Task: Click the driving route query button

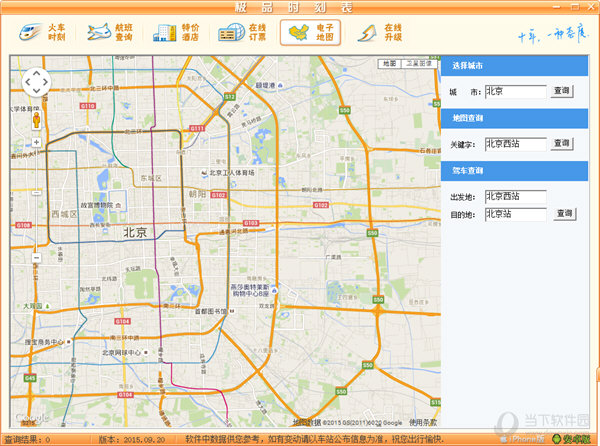Action: click(x=564, y=214)
